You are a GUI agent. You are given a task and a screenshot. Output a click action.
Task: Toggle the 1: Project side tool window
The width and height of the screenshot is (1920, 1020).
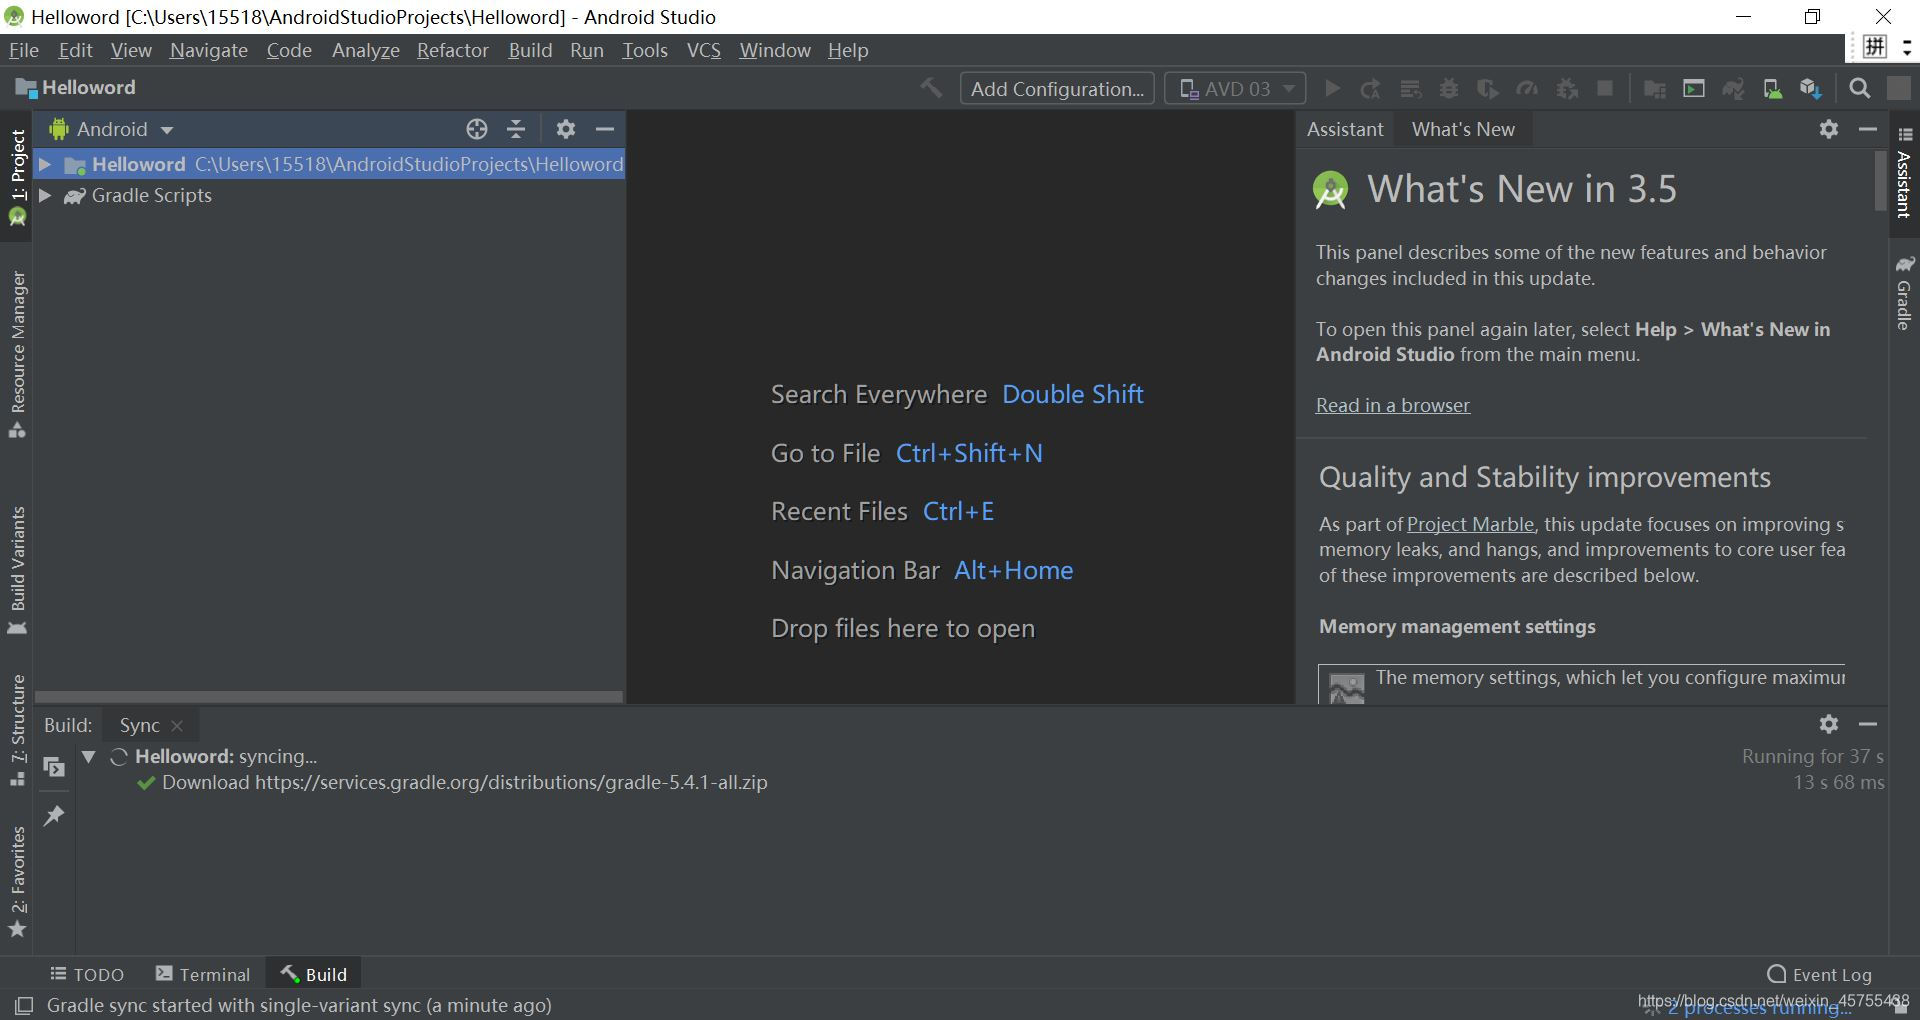(17, 176)
